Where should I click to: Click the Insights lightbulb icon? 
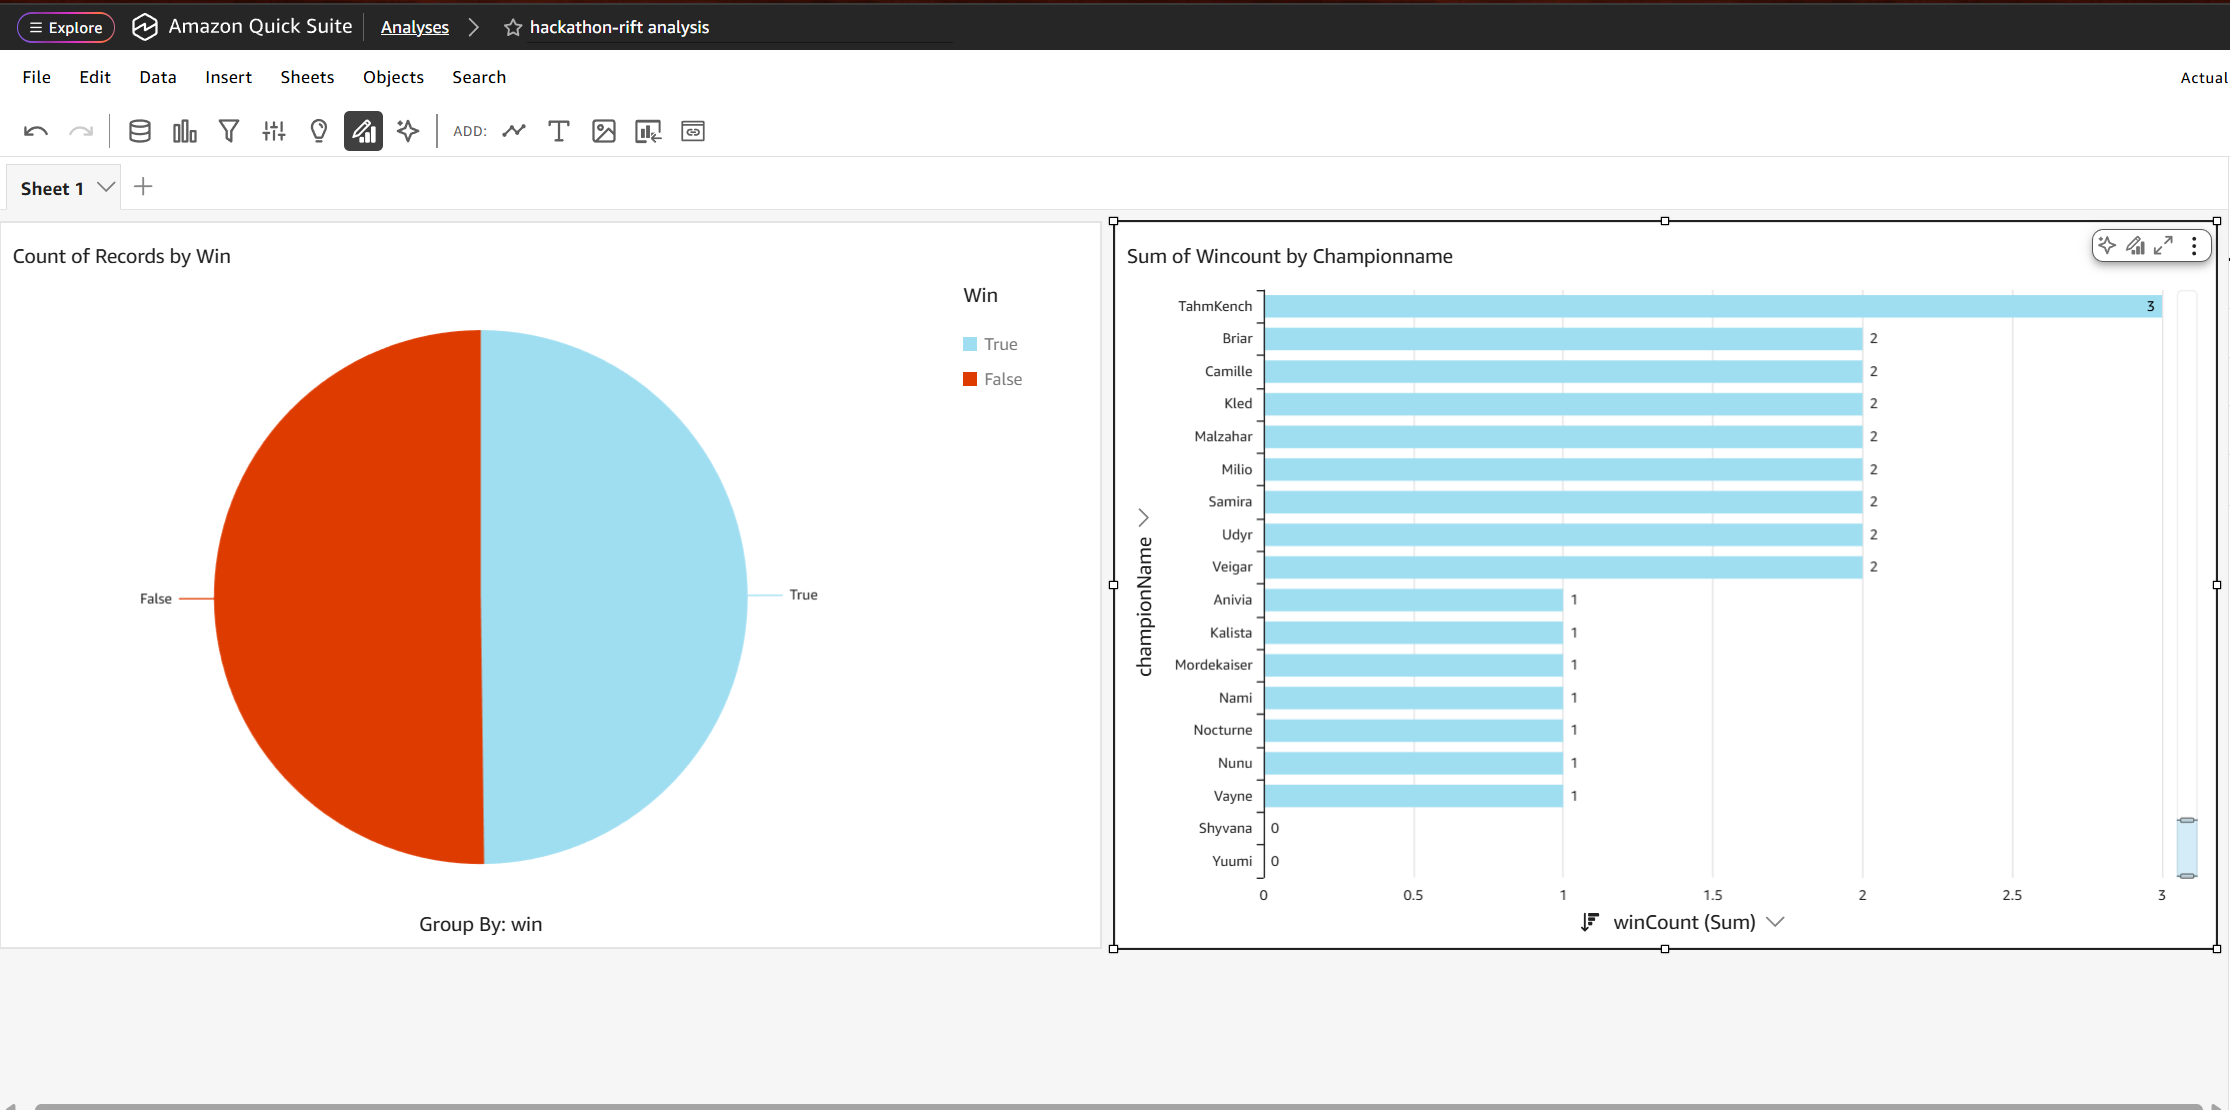pos(319,131)
